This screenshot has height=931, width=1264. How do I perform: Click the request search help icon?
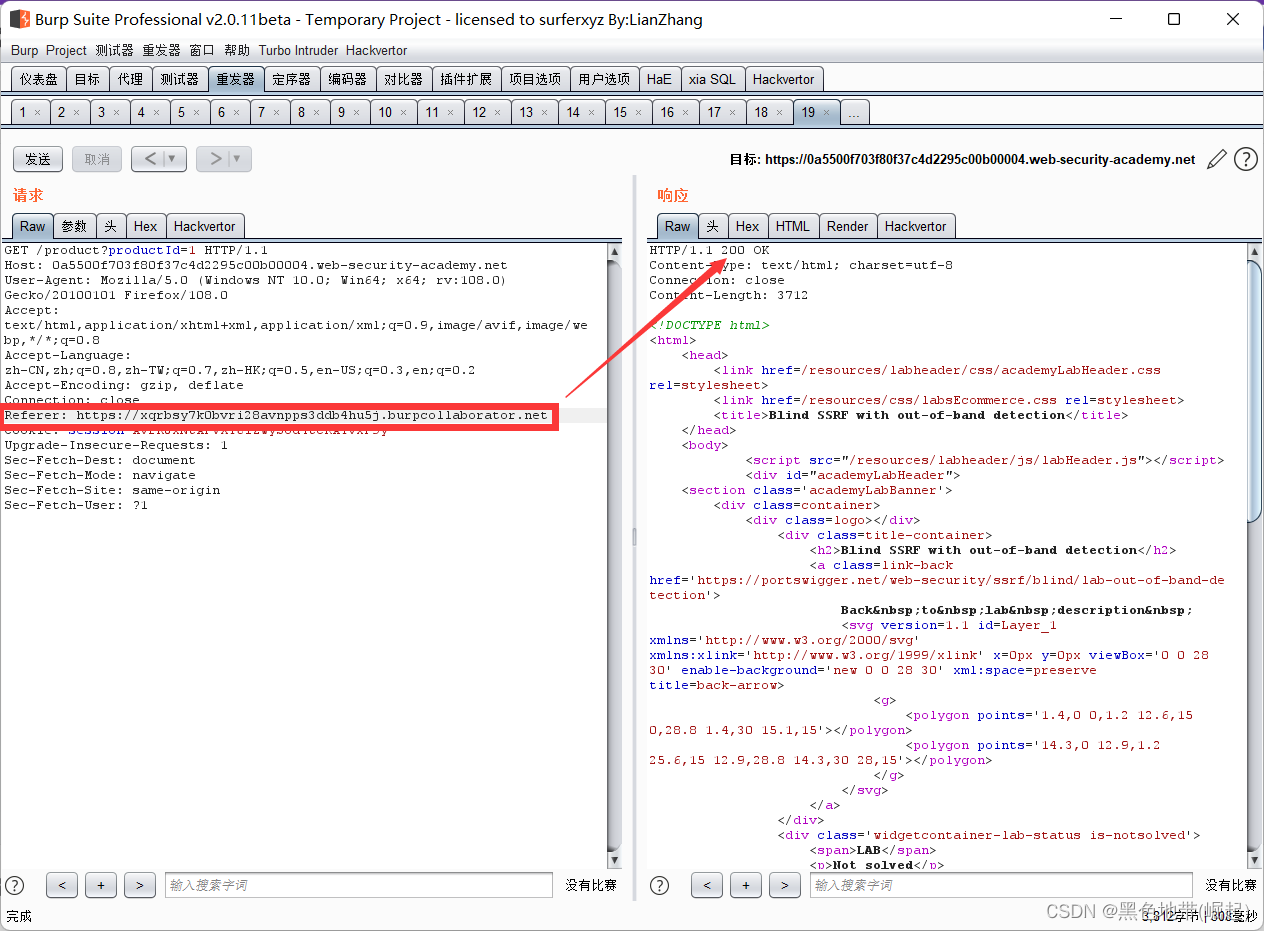[x=15, y=885]
